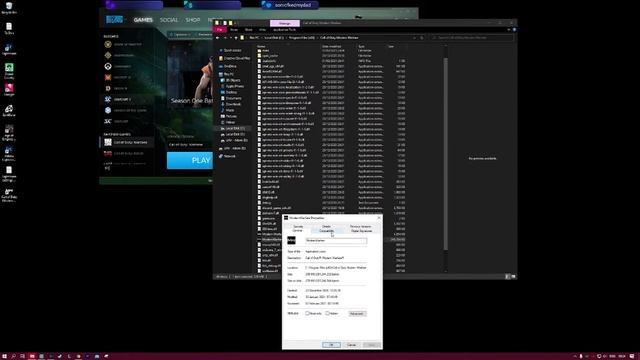Open Explorer help icon
This screenshot has height=360, width=640.
point(514,30)
